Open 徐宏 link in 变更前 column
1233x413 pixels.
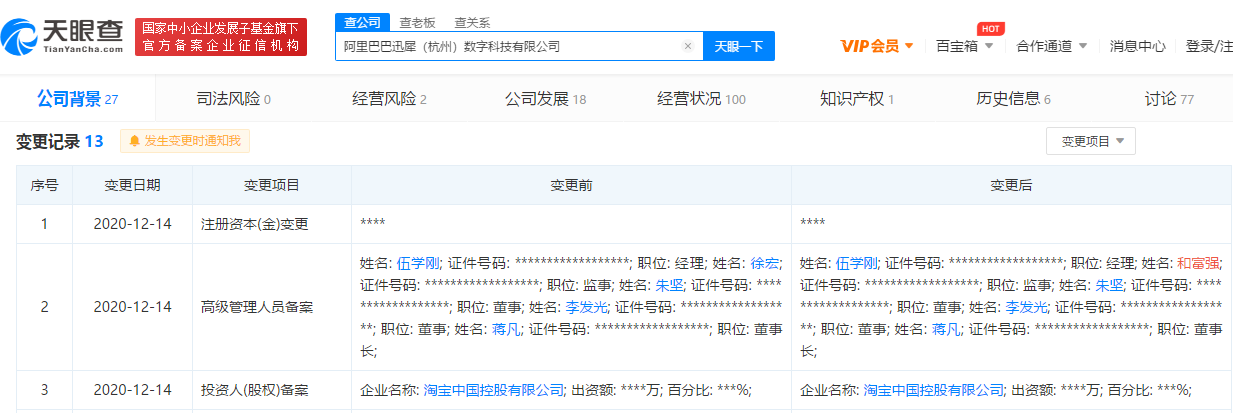pos(765,264)
